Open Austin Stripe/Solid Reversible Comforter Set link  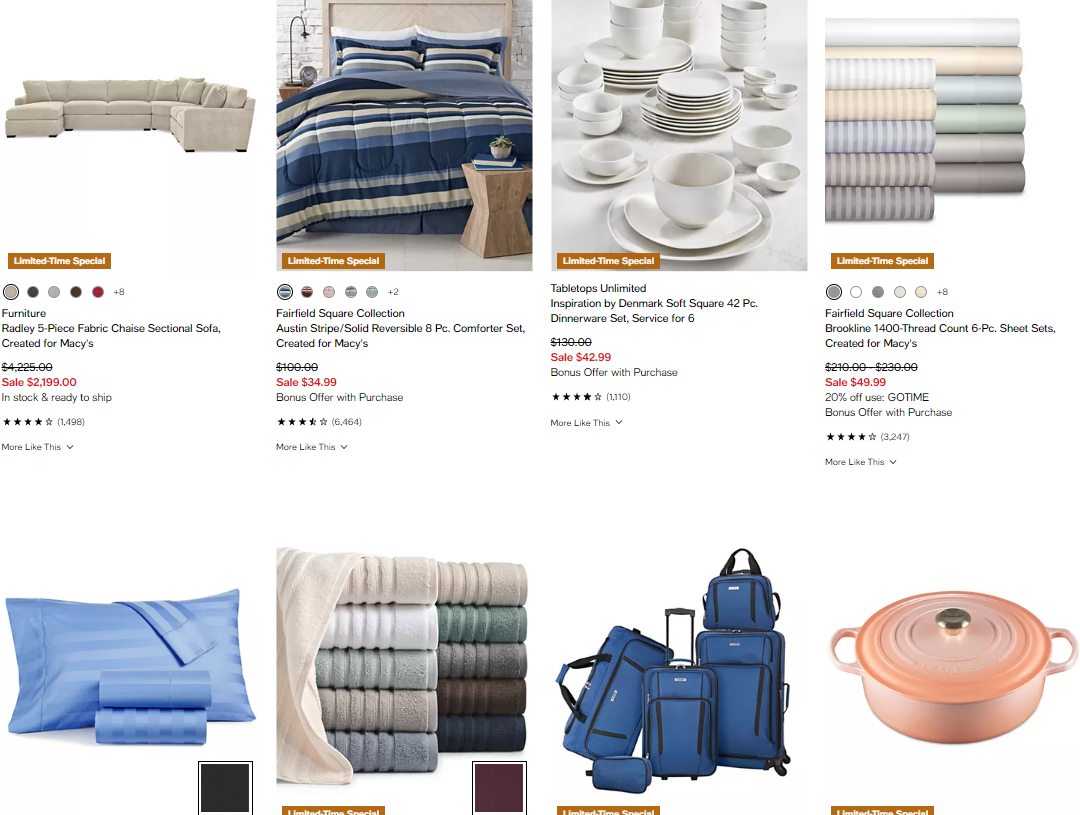(400, 336)
